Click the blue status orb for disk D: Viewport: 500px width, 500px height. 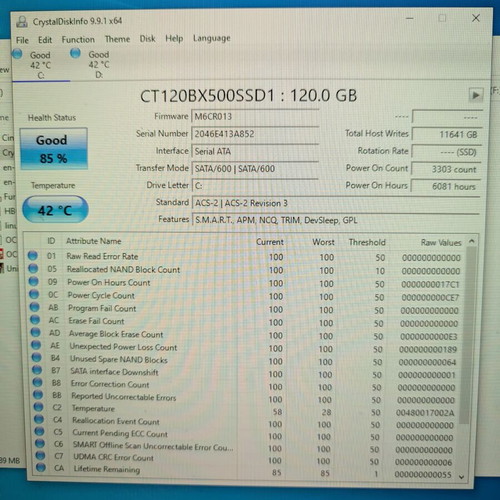point(75,53)
